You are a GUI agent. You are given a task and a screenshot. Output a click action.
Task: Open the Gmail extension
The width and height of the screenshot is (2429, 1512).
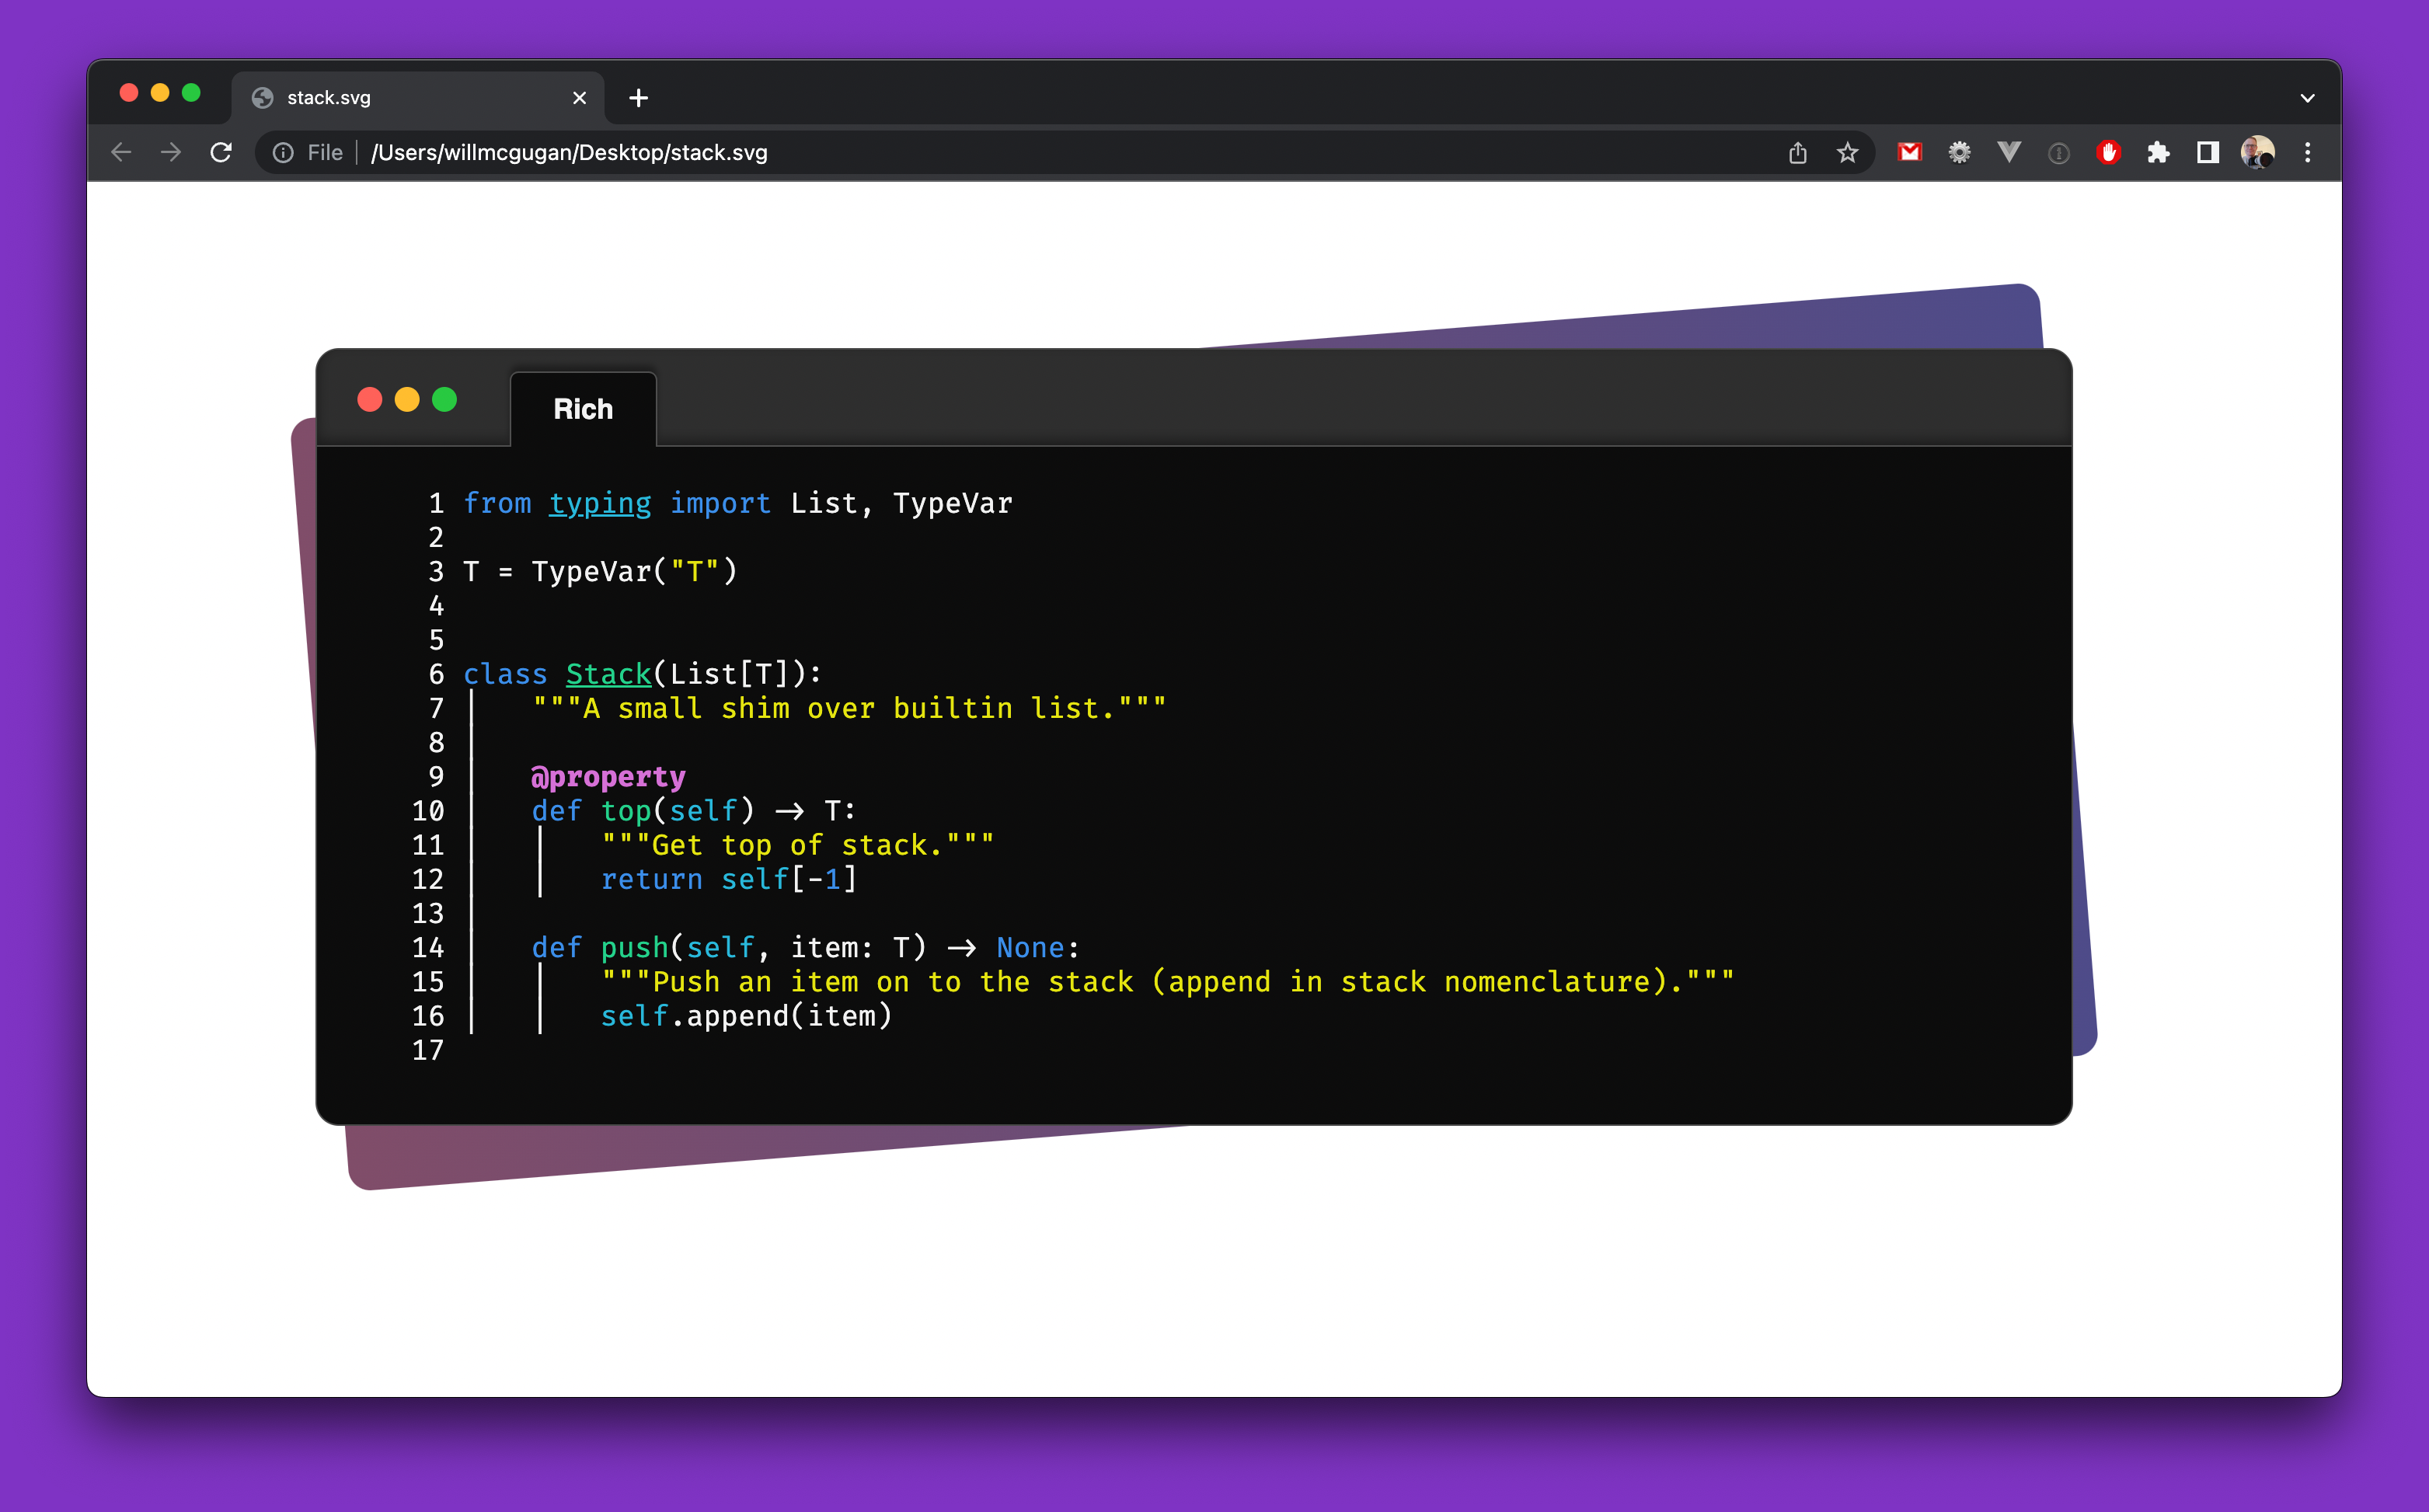click(1910, 152)
